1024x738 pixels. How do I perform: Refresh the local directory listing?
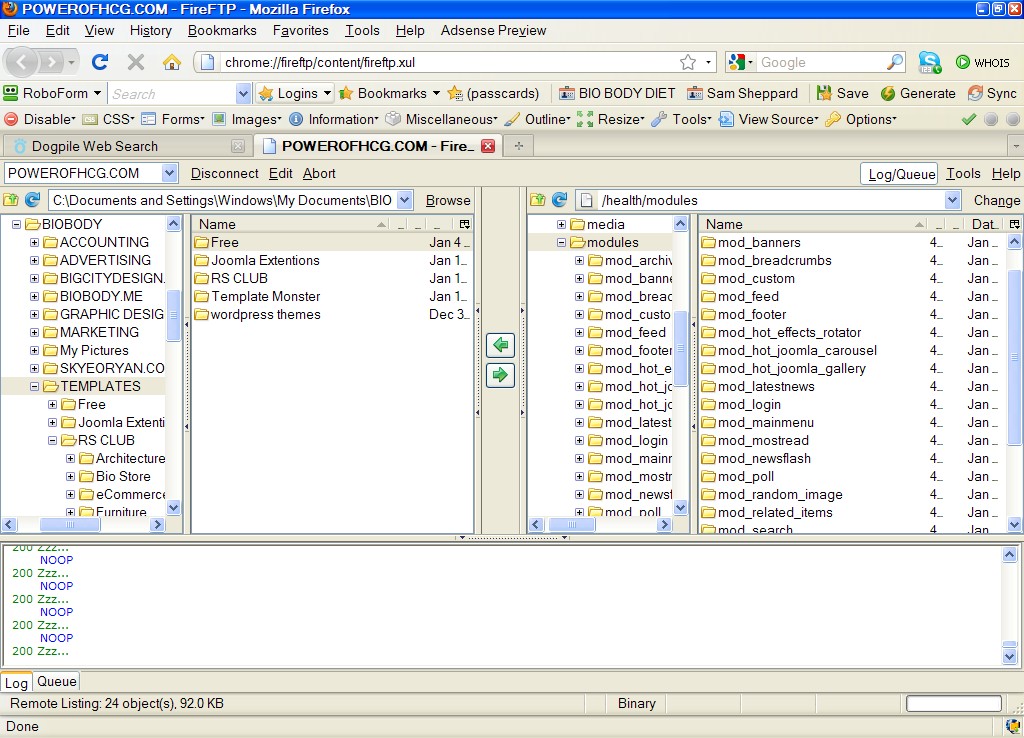[x=33, y=200]
